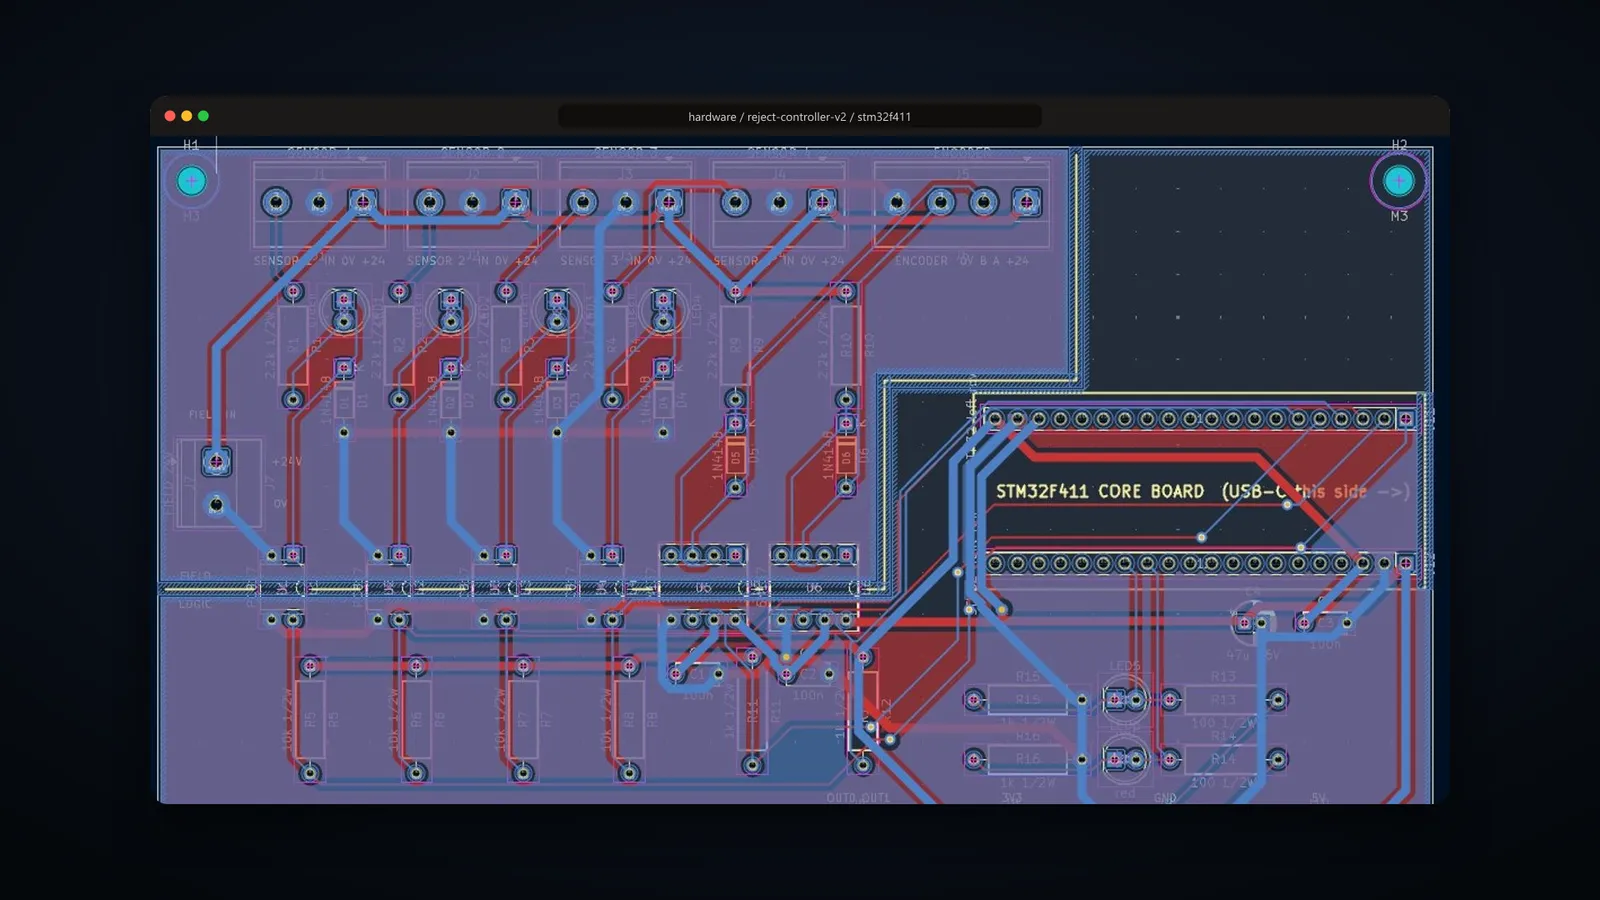Select diode D5 footprint
The image size is (1600, 900).
coord(735,455)
